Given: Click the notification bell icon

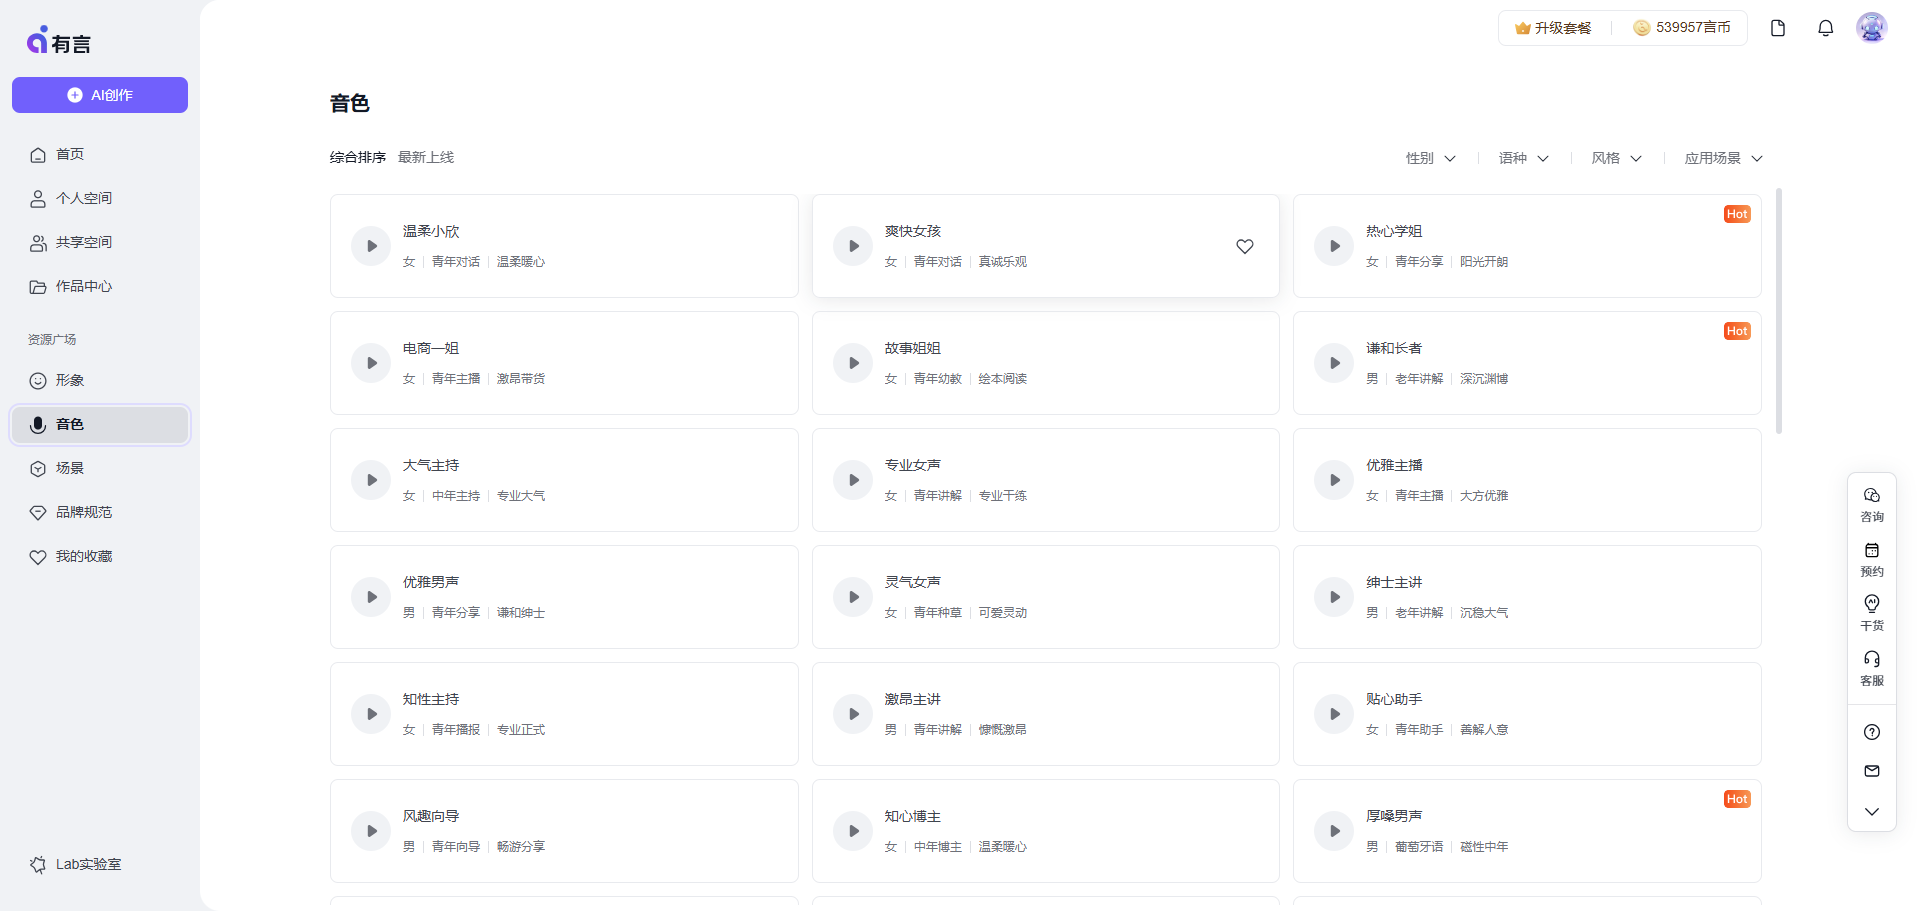Looking at the screenshot, I should pos(1825,28).
